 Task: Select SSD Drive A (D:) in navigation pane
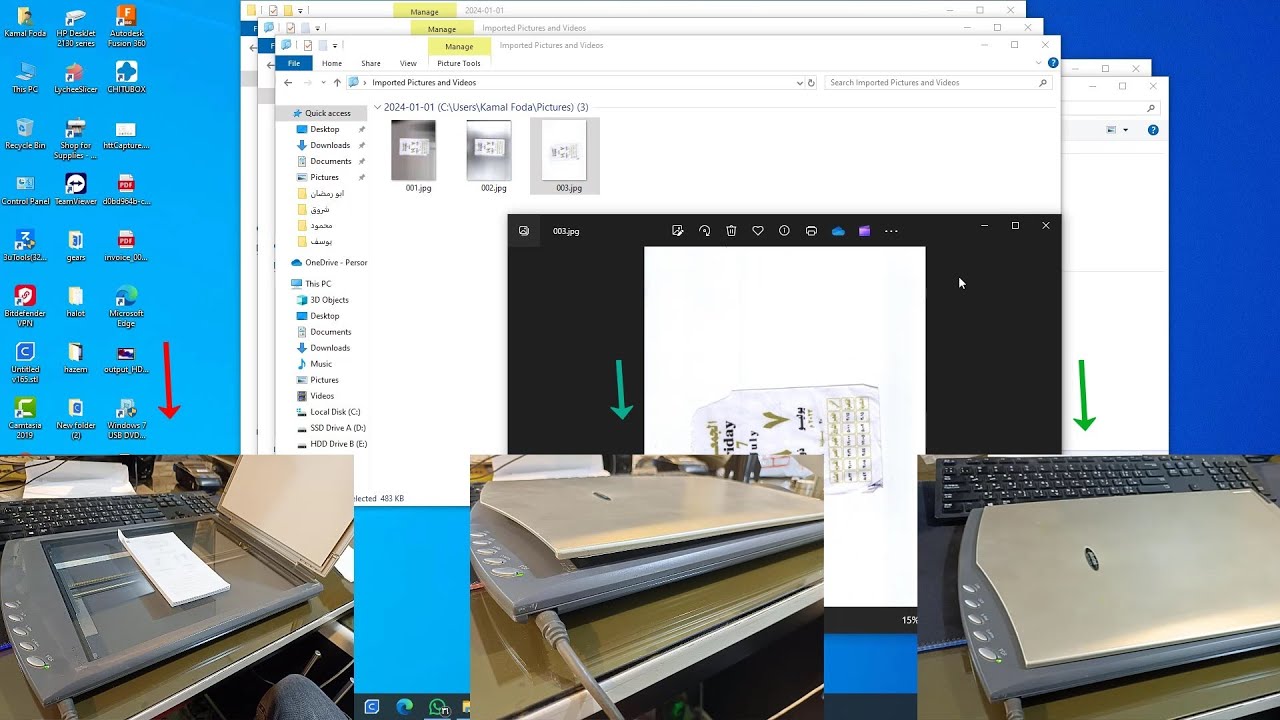pos(338,428)
